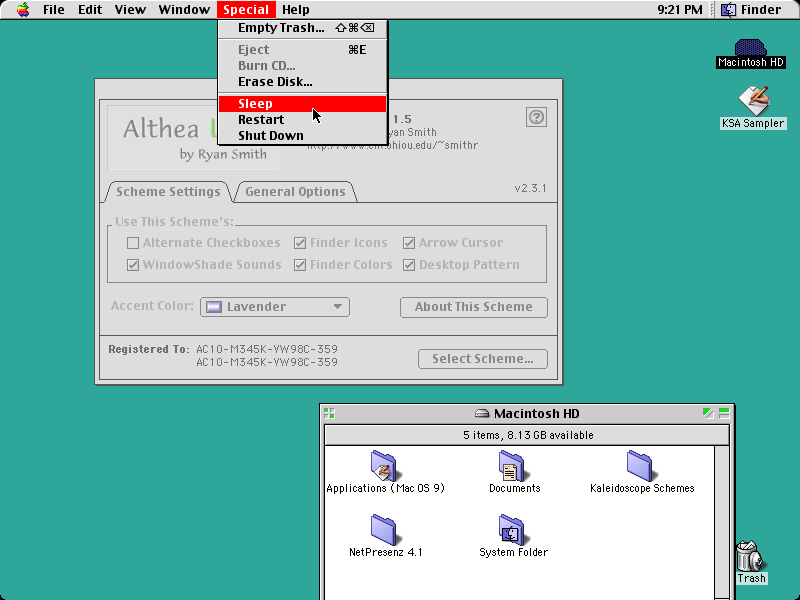
Task: Open the File menu
Action: click(54, 10)
